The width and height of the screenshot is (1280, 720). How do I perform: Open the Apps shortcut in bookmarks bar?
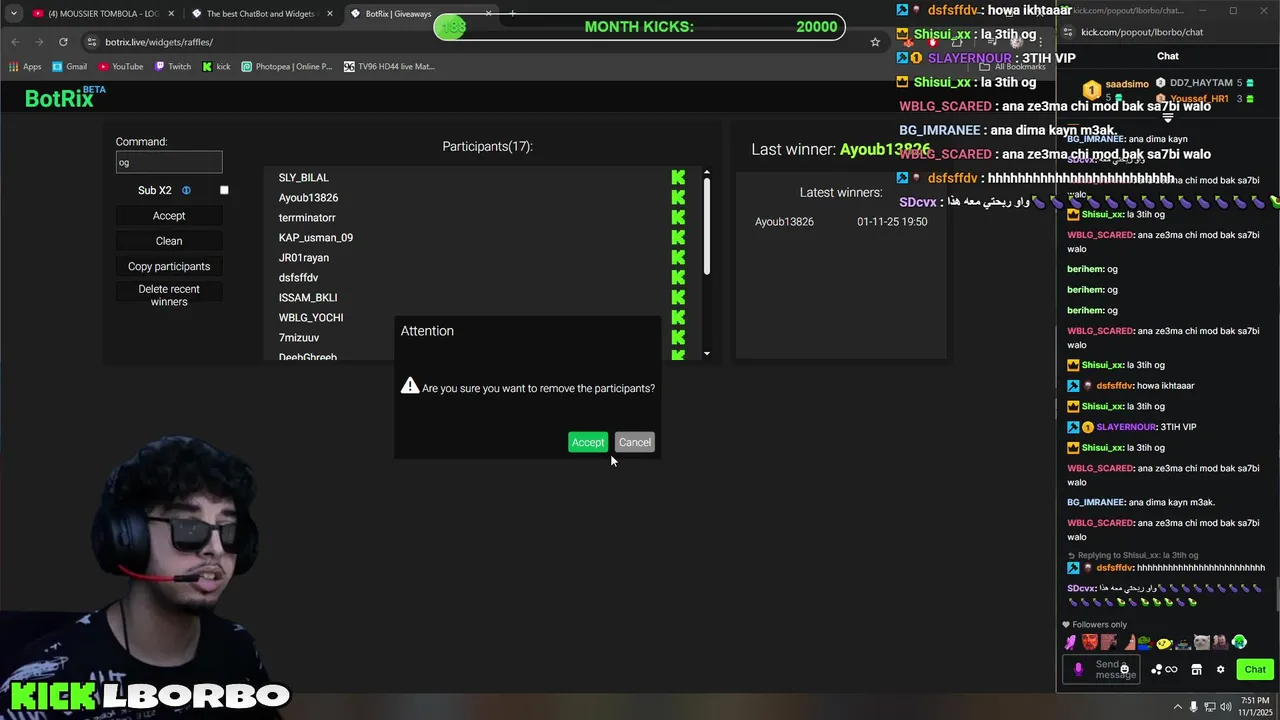tap(25, 67)
